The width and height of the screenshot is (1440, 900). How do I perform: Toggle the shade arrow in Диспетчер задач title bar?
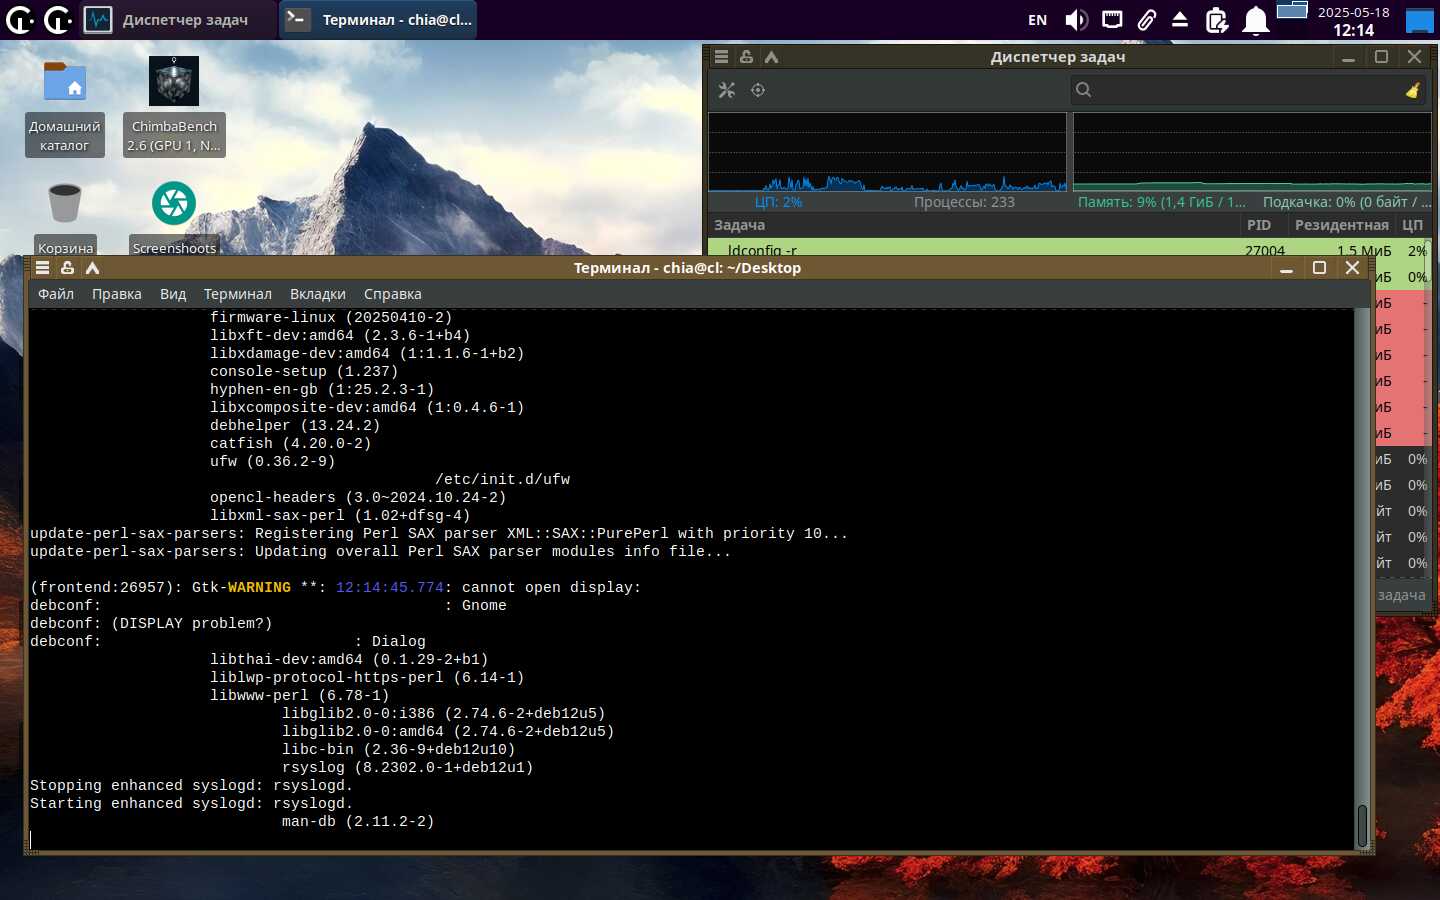click(771, 57)
